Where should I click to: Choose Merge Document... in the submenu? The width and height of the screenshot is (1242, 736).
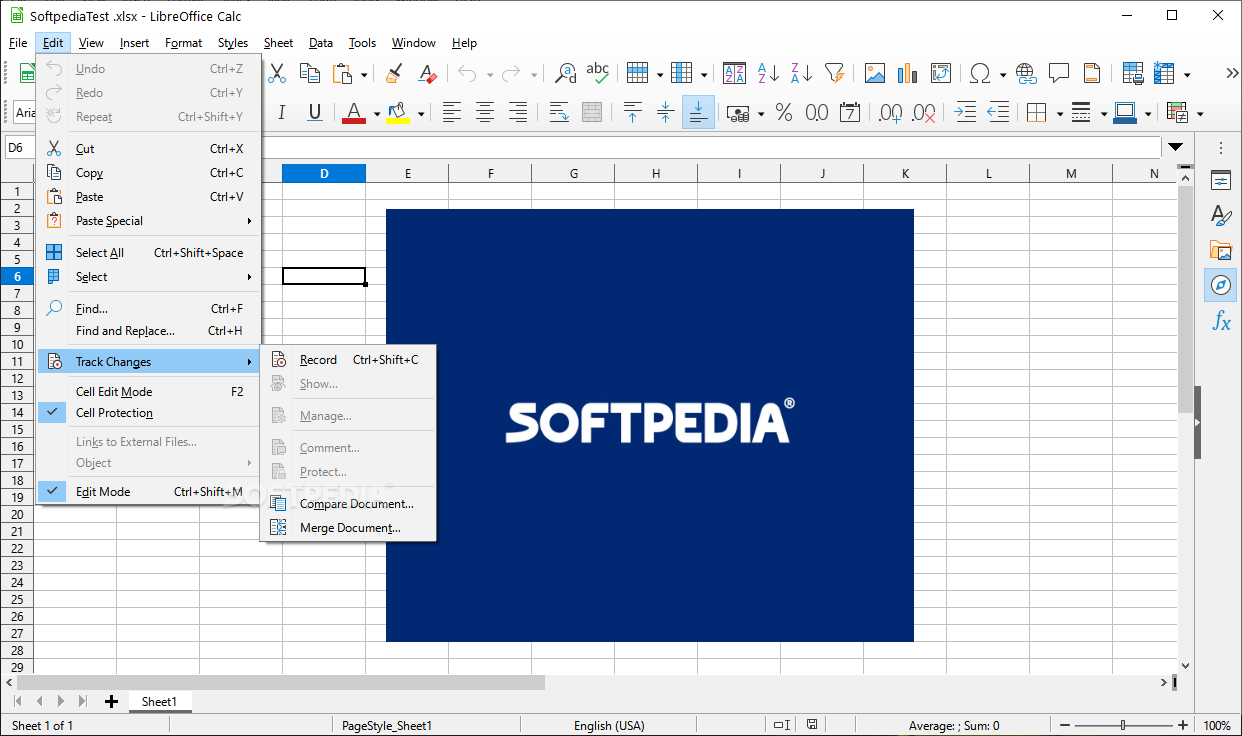(x=348, y=528)
